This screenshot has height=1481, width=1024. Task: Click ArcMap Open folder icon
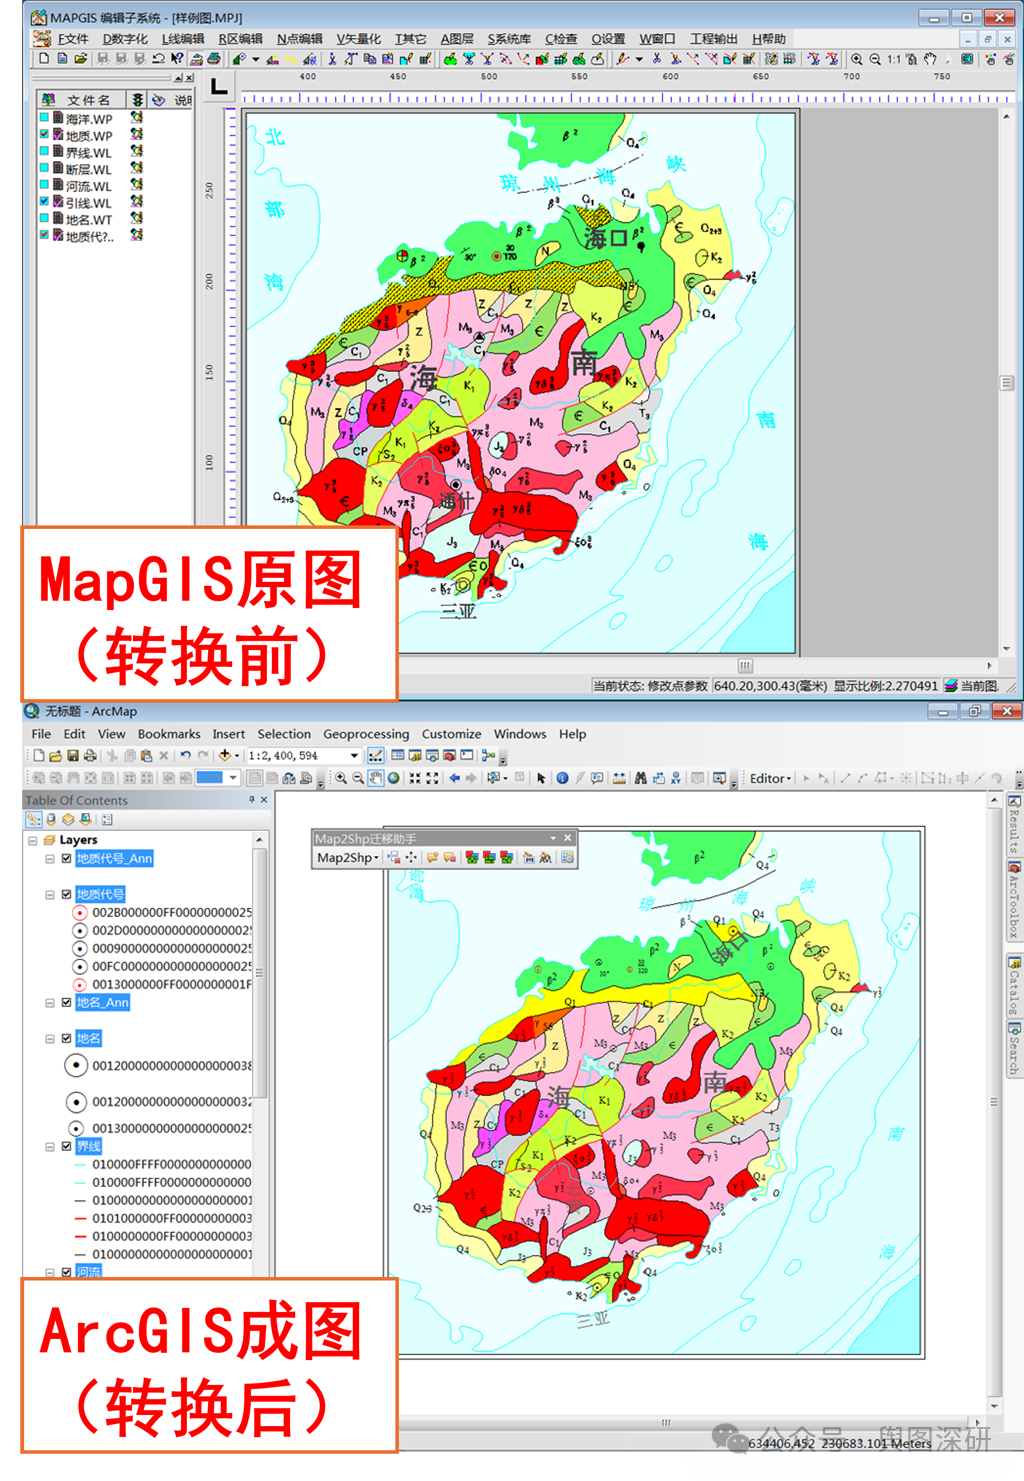pyautogui.click(x=56, y=756)
